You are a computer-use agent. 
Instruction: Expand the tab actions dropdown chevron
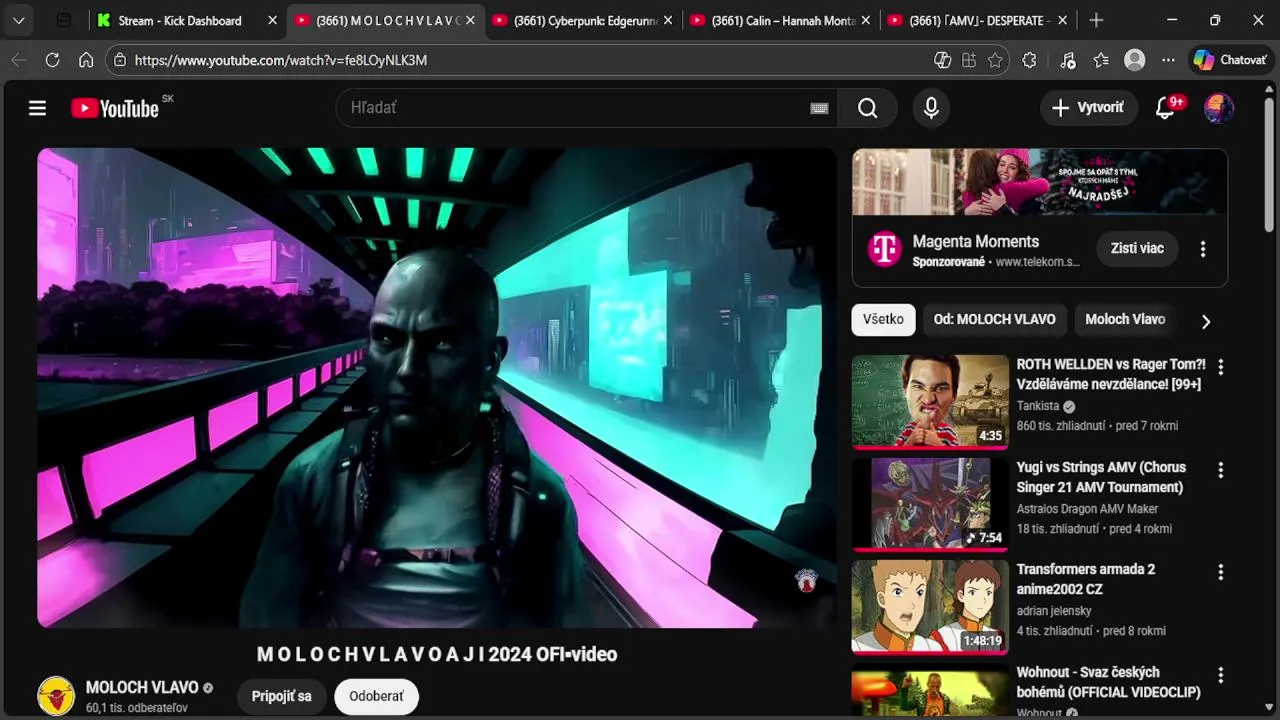(18, 20)
